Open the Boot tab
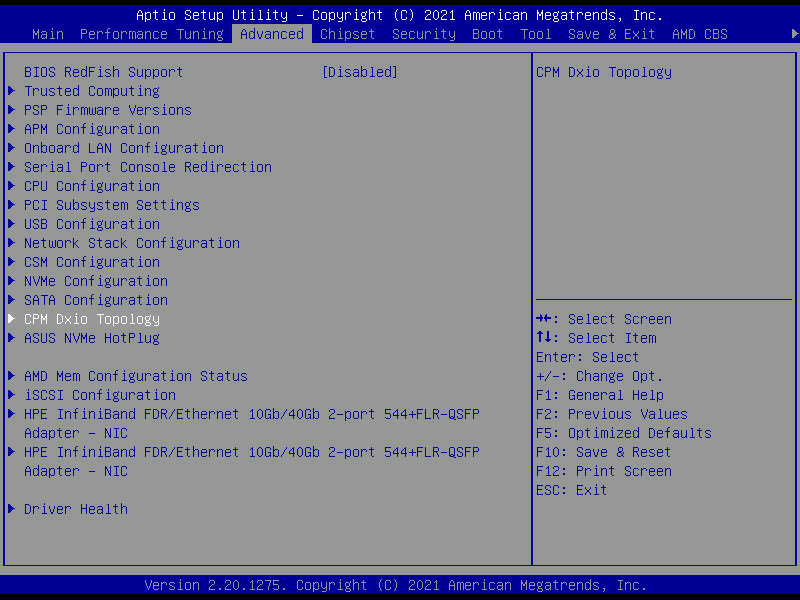 click(x=488, y=34)
